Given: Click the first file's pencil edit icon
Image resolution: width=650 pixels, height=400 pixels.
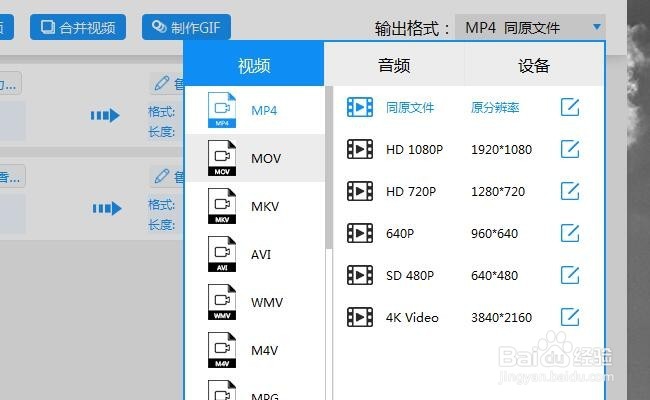Looking at the screenshot, I should coord(162,83).
